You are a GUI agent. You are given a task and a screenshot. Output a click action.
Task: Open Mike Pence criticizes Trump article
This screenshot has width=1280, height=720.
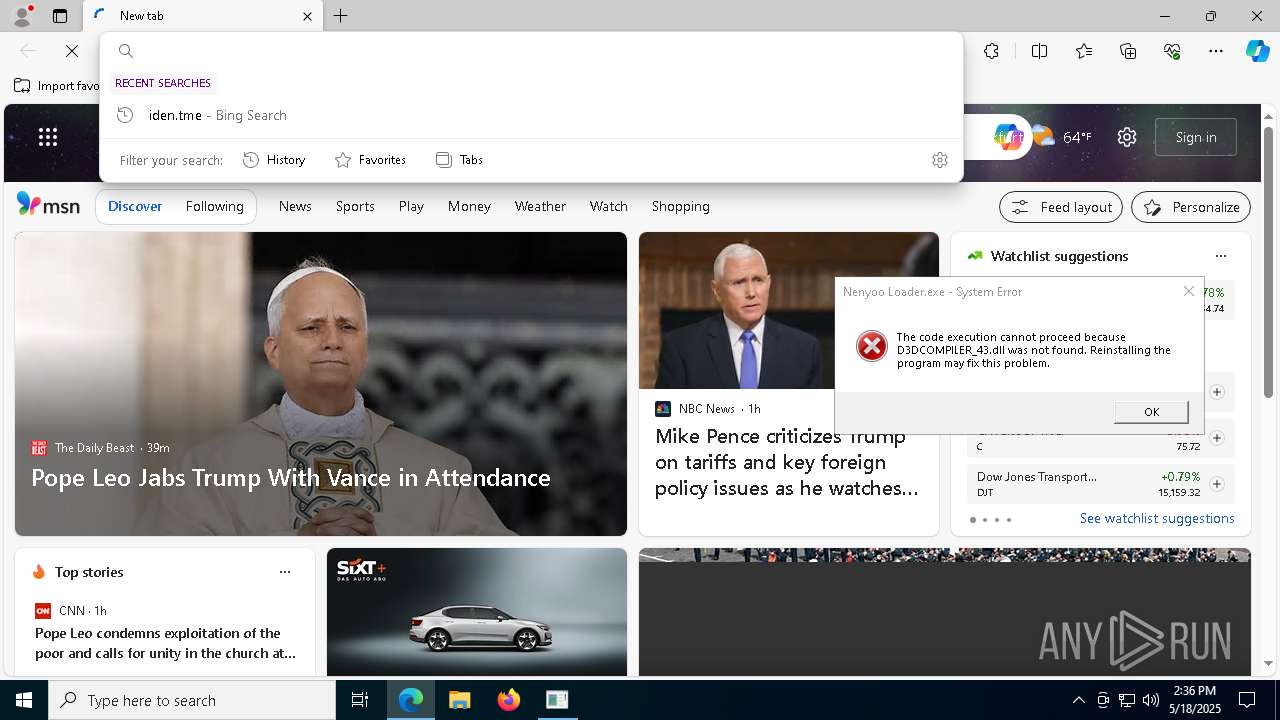(787, 462)
